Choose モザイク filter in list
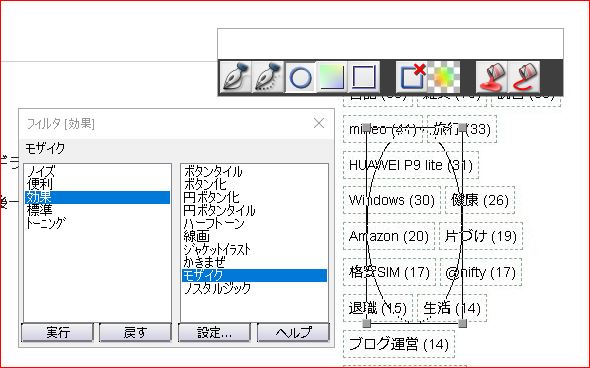This screenshot has height=368, width=590. coord(254,275)
